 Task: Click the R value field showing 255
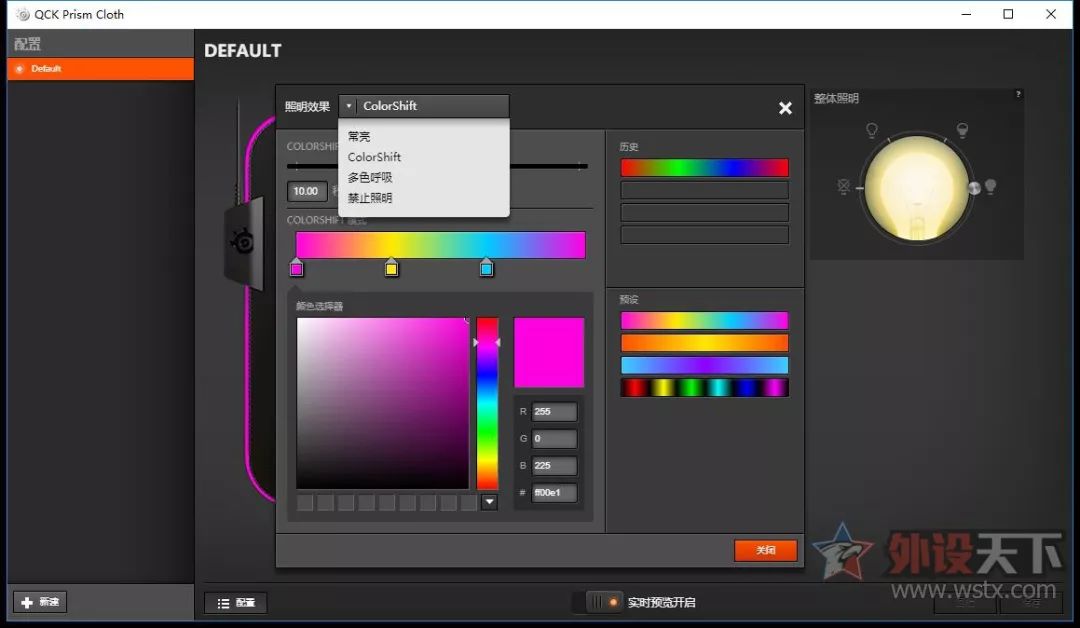(x=554, y=412)
